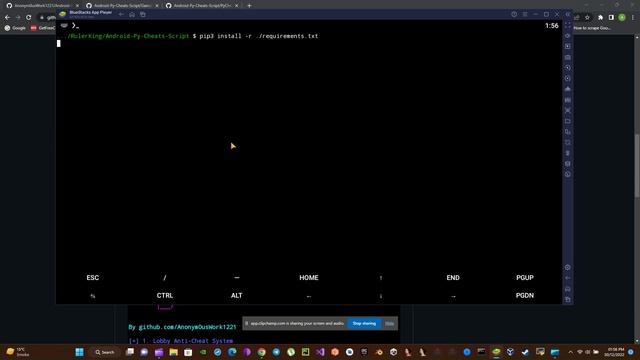Open BlueStacks hamburger menu
The height and width of the screenshot is (360, 640).
click(525, 14)
